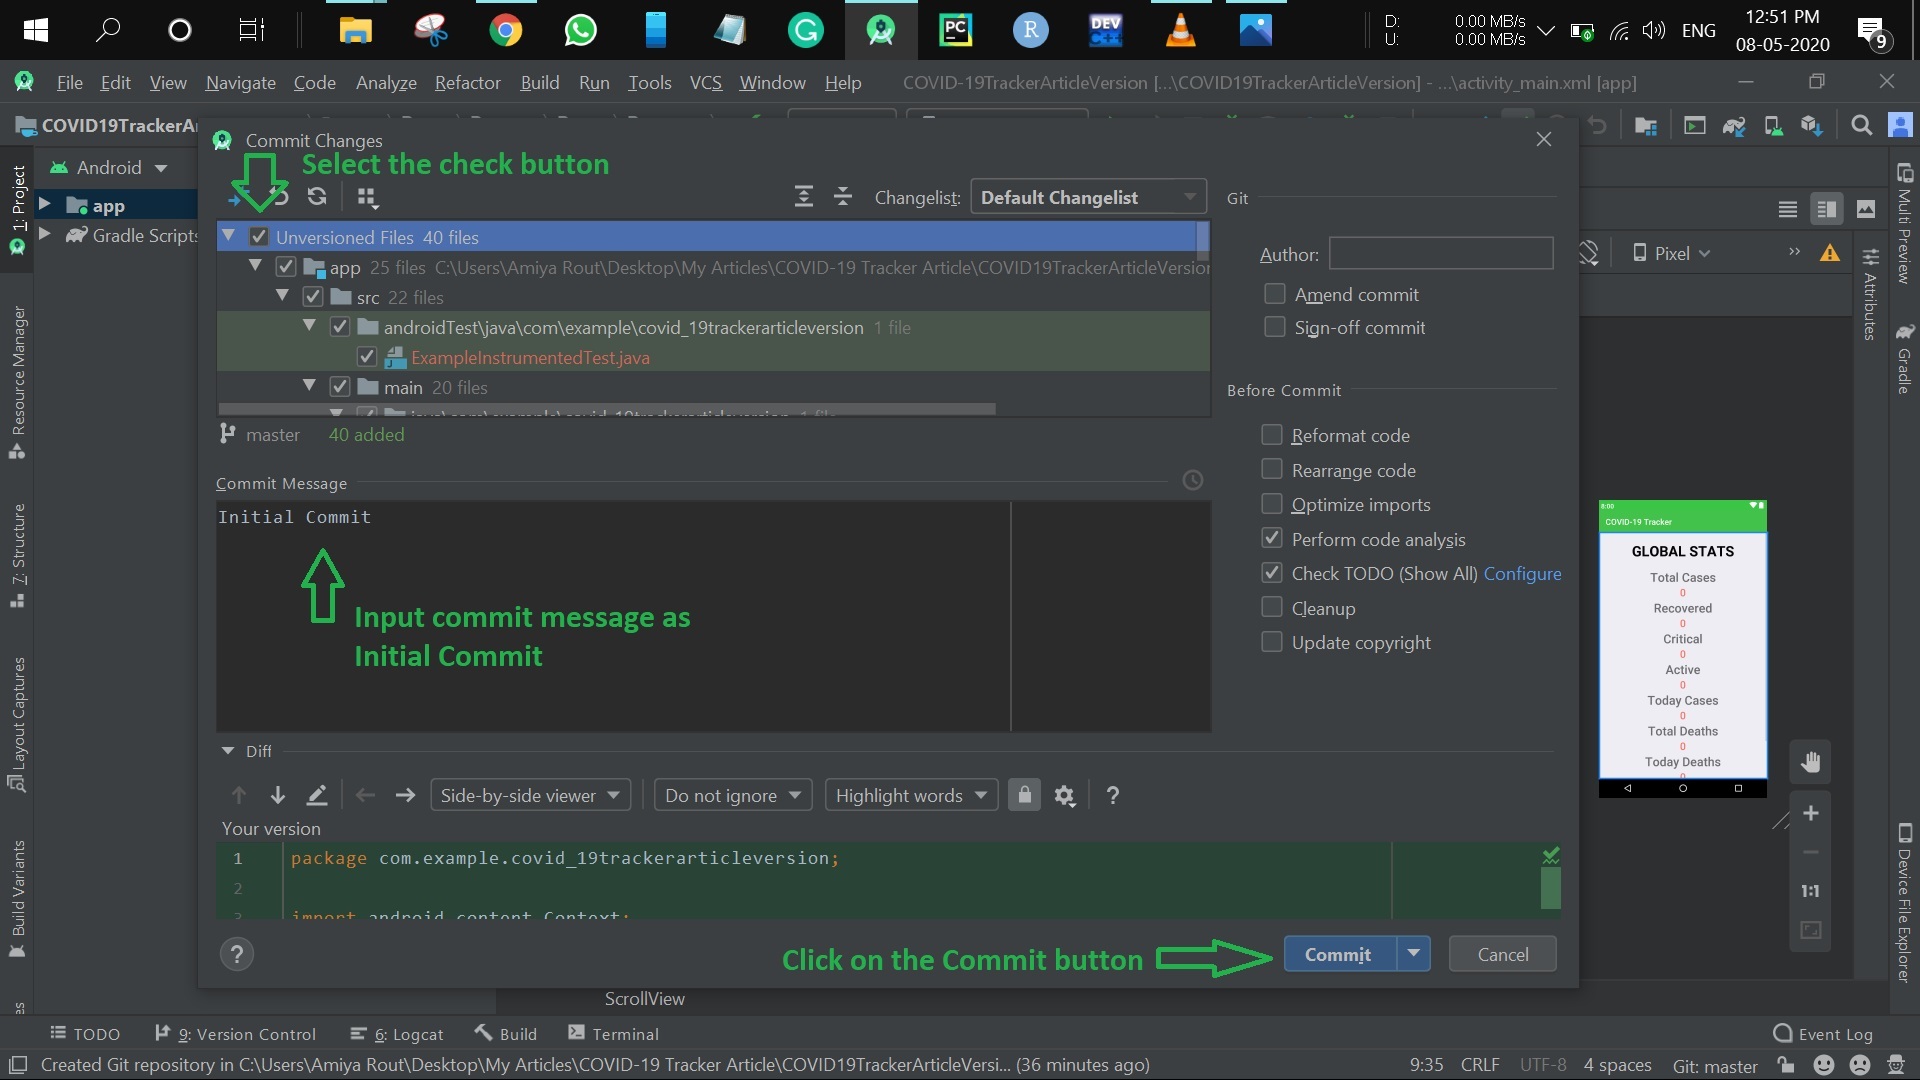1920x1080 pixels.
Task: Click the Author input field
Action: [x=1439, y=253]
